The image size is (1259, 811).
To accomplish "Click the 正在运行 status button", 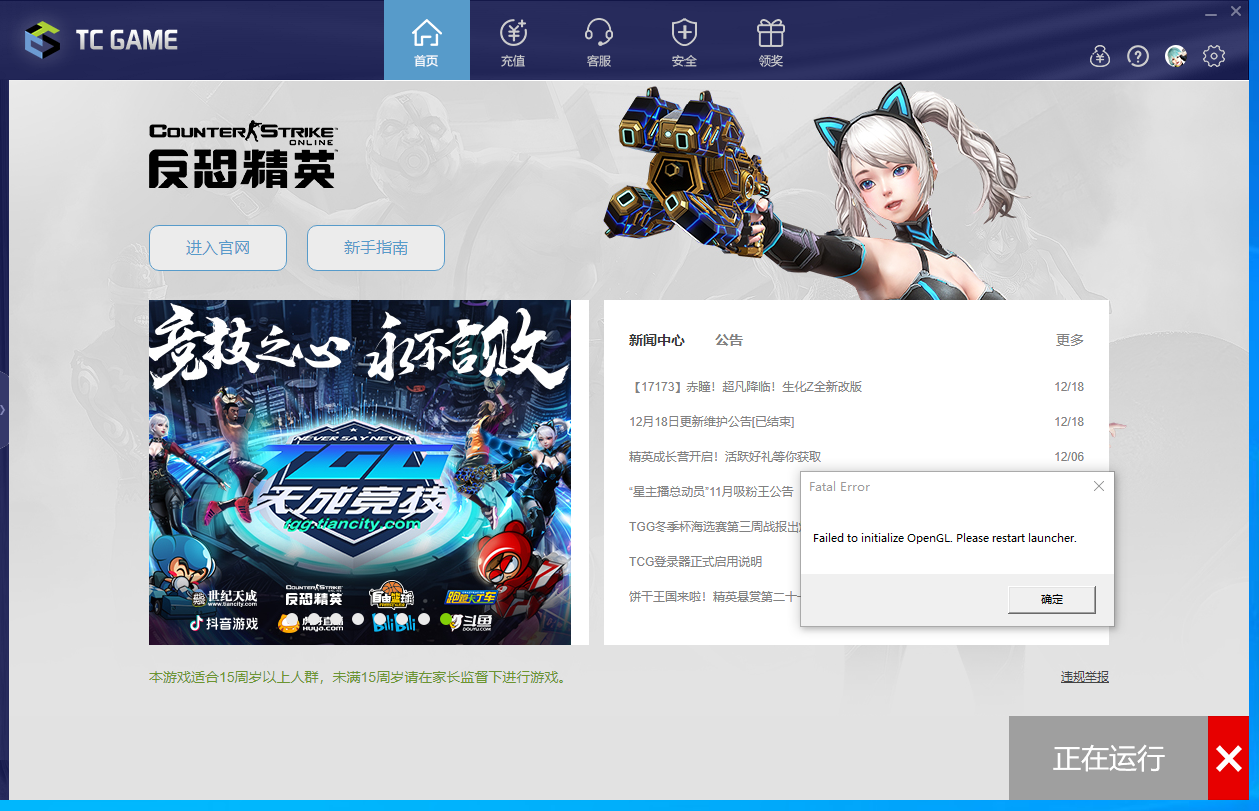I will click(x=1108, y=758).
